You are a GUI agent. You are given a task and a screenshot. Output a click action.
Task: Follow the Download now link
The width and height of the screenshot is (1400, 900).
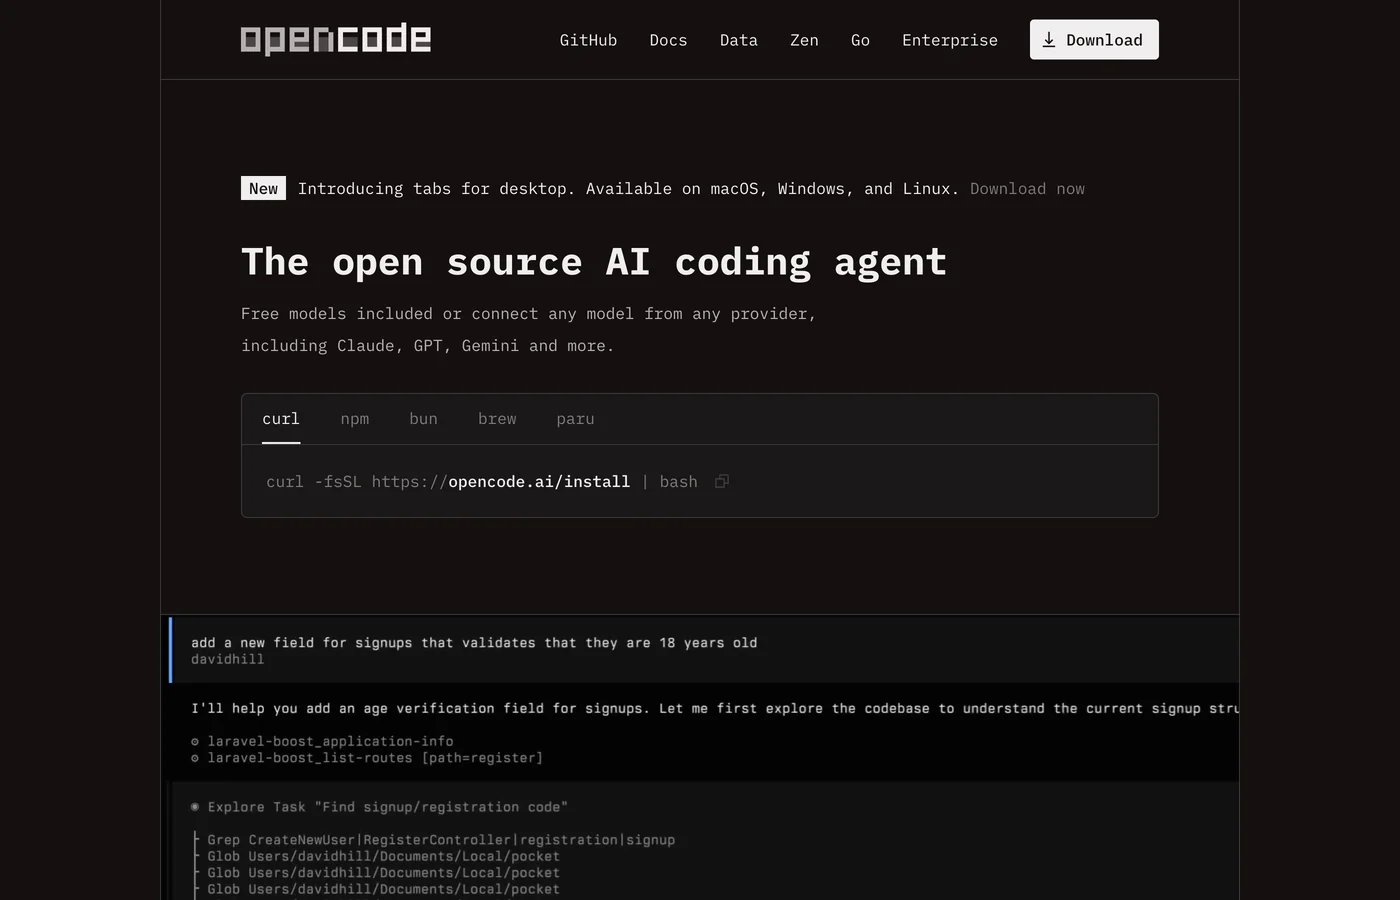[1027, 188]
